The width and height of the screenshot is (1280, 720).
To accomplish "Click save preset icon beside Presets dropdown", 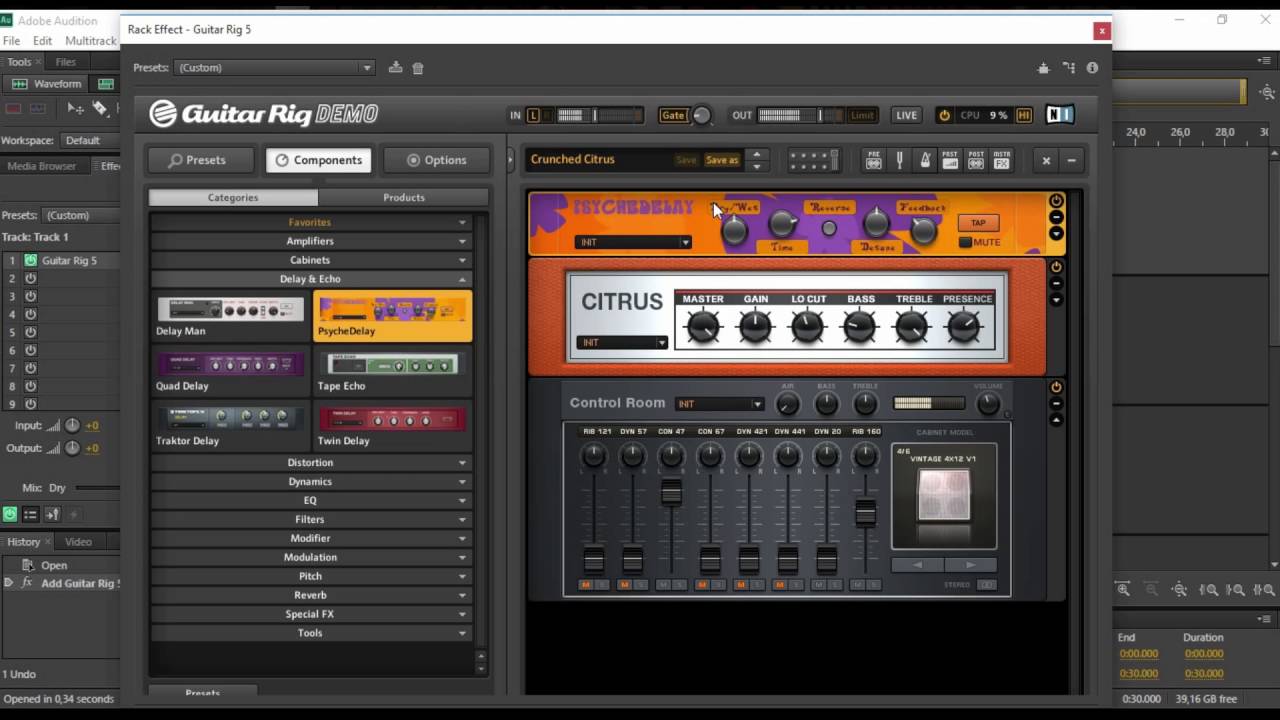I will tap(395, 67).
